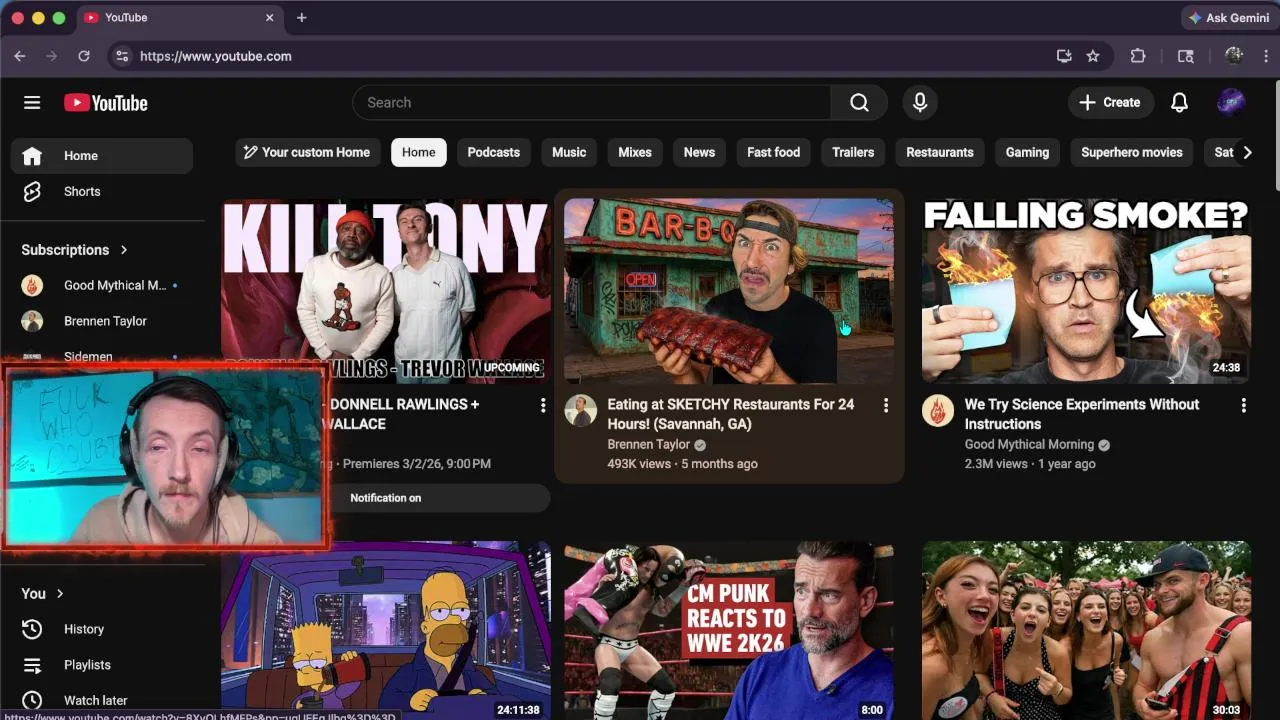The width and height of the screenshot is (1280, 720).
Task: Click the browser address bar URL
Action: [216, 56]
